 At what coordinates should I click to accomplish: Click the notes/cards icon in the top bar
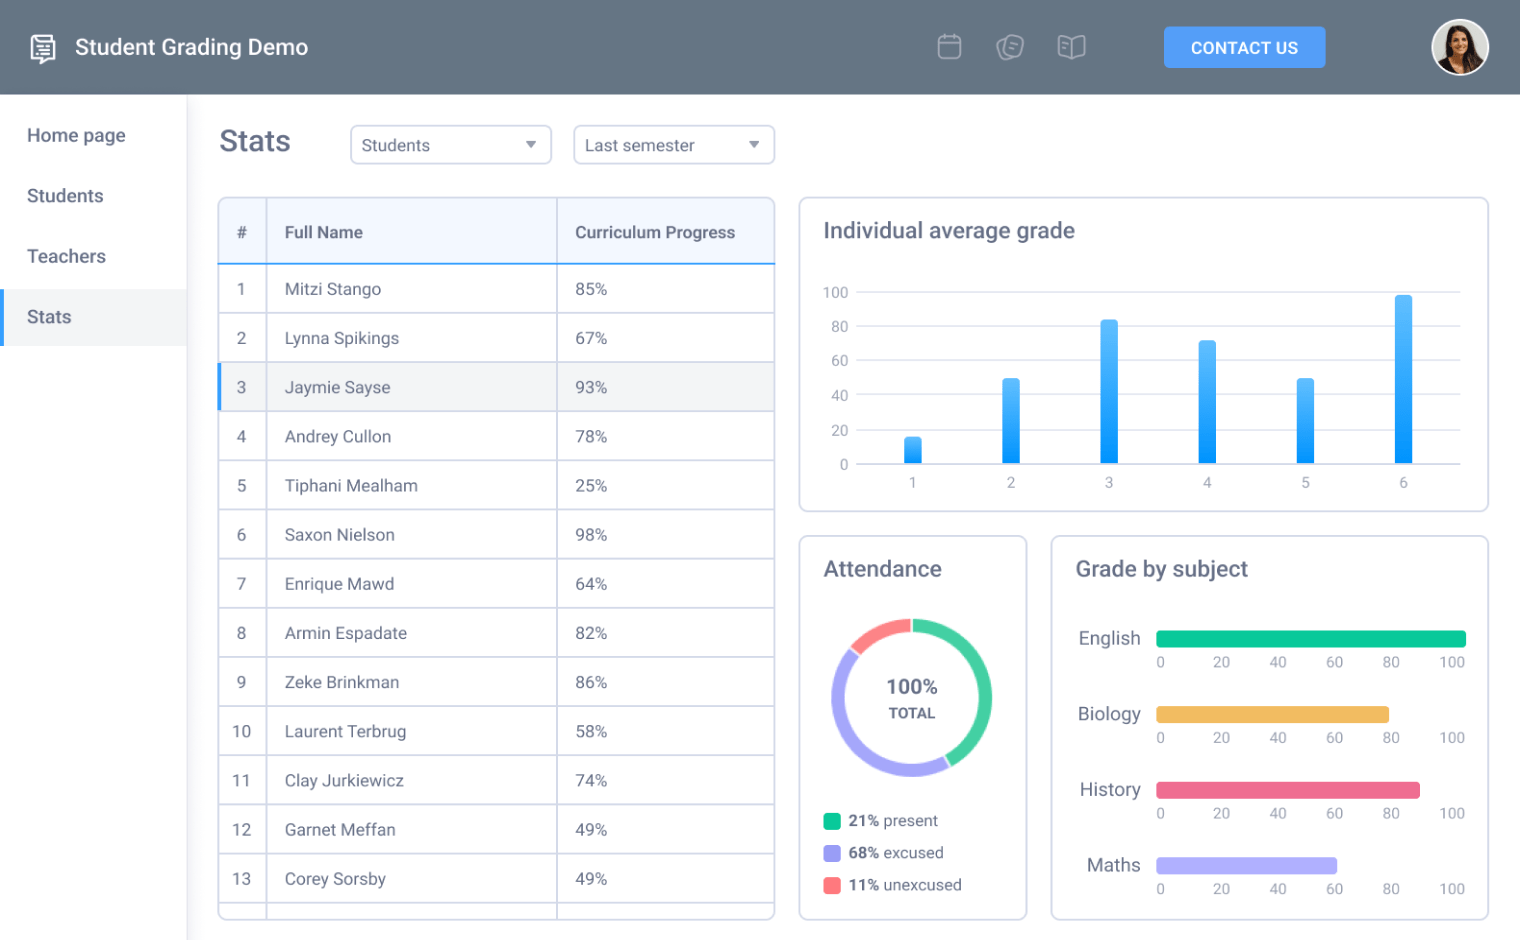pyautogui.click(x=1010, y=46)
